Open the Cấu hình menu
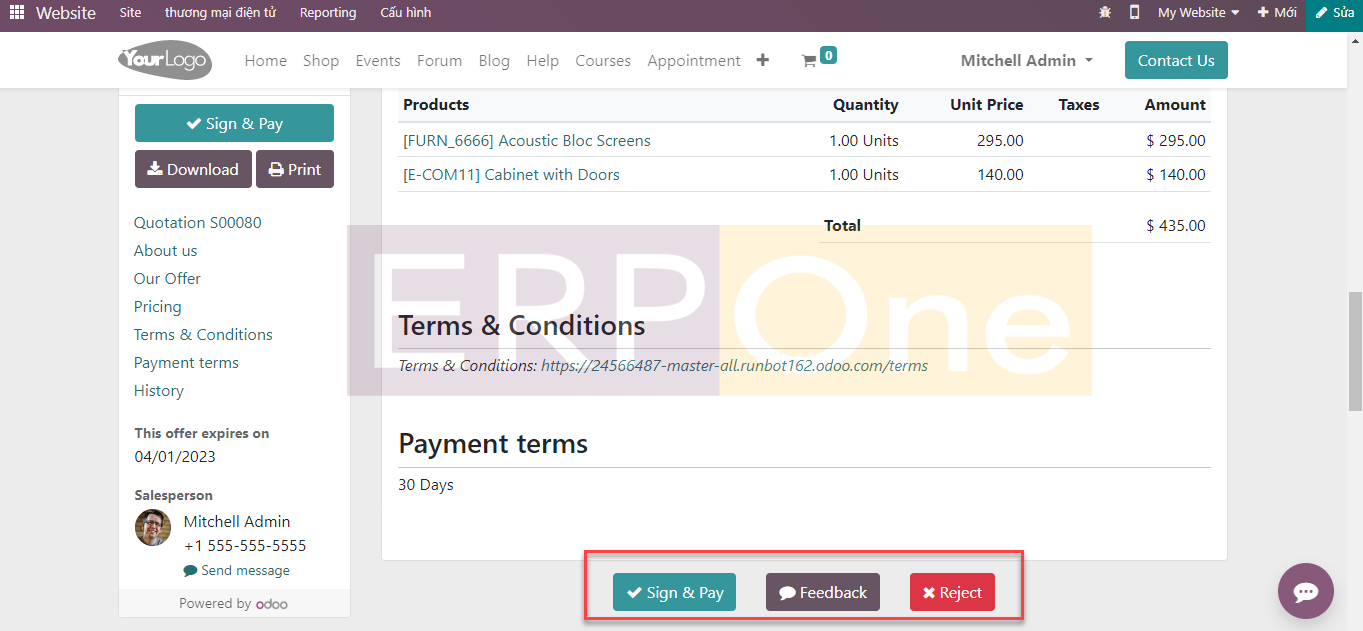Viewport: 1363px width, 631px height. [x=406, y=13]
